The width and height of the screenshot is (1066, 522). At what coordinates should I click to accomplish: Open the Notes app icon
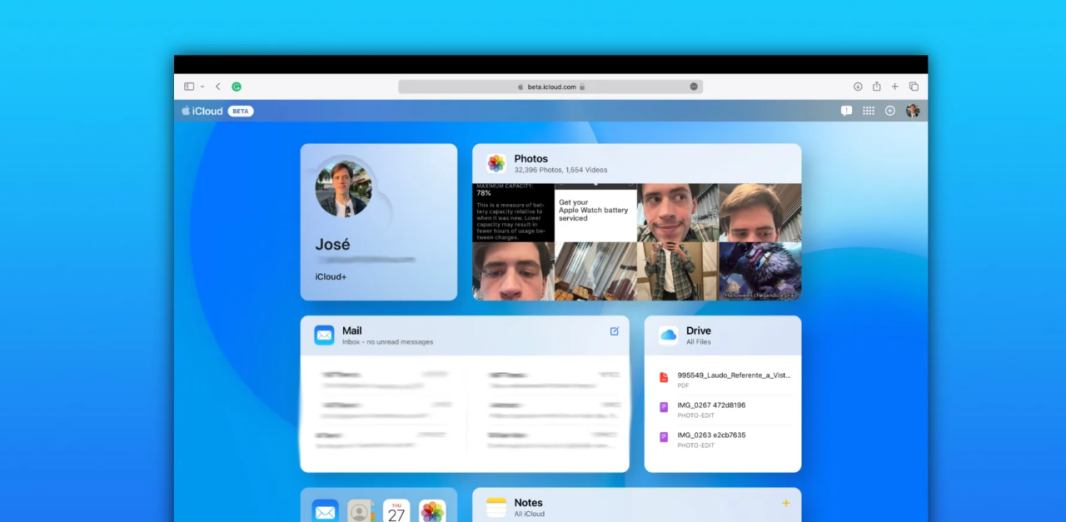click(x=496, y=507)
